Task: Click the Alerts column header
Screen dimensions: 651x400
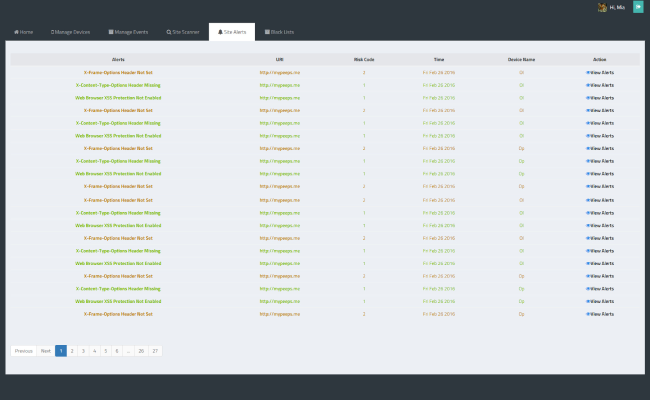Action: (x=118, y=59)
